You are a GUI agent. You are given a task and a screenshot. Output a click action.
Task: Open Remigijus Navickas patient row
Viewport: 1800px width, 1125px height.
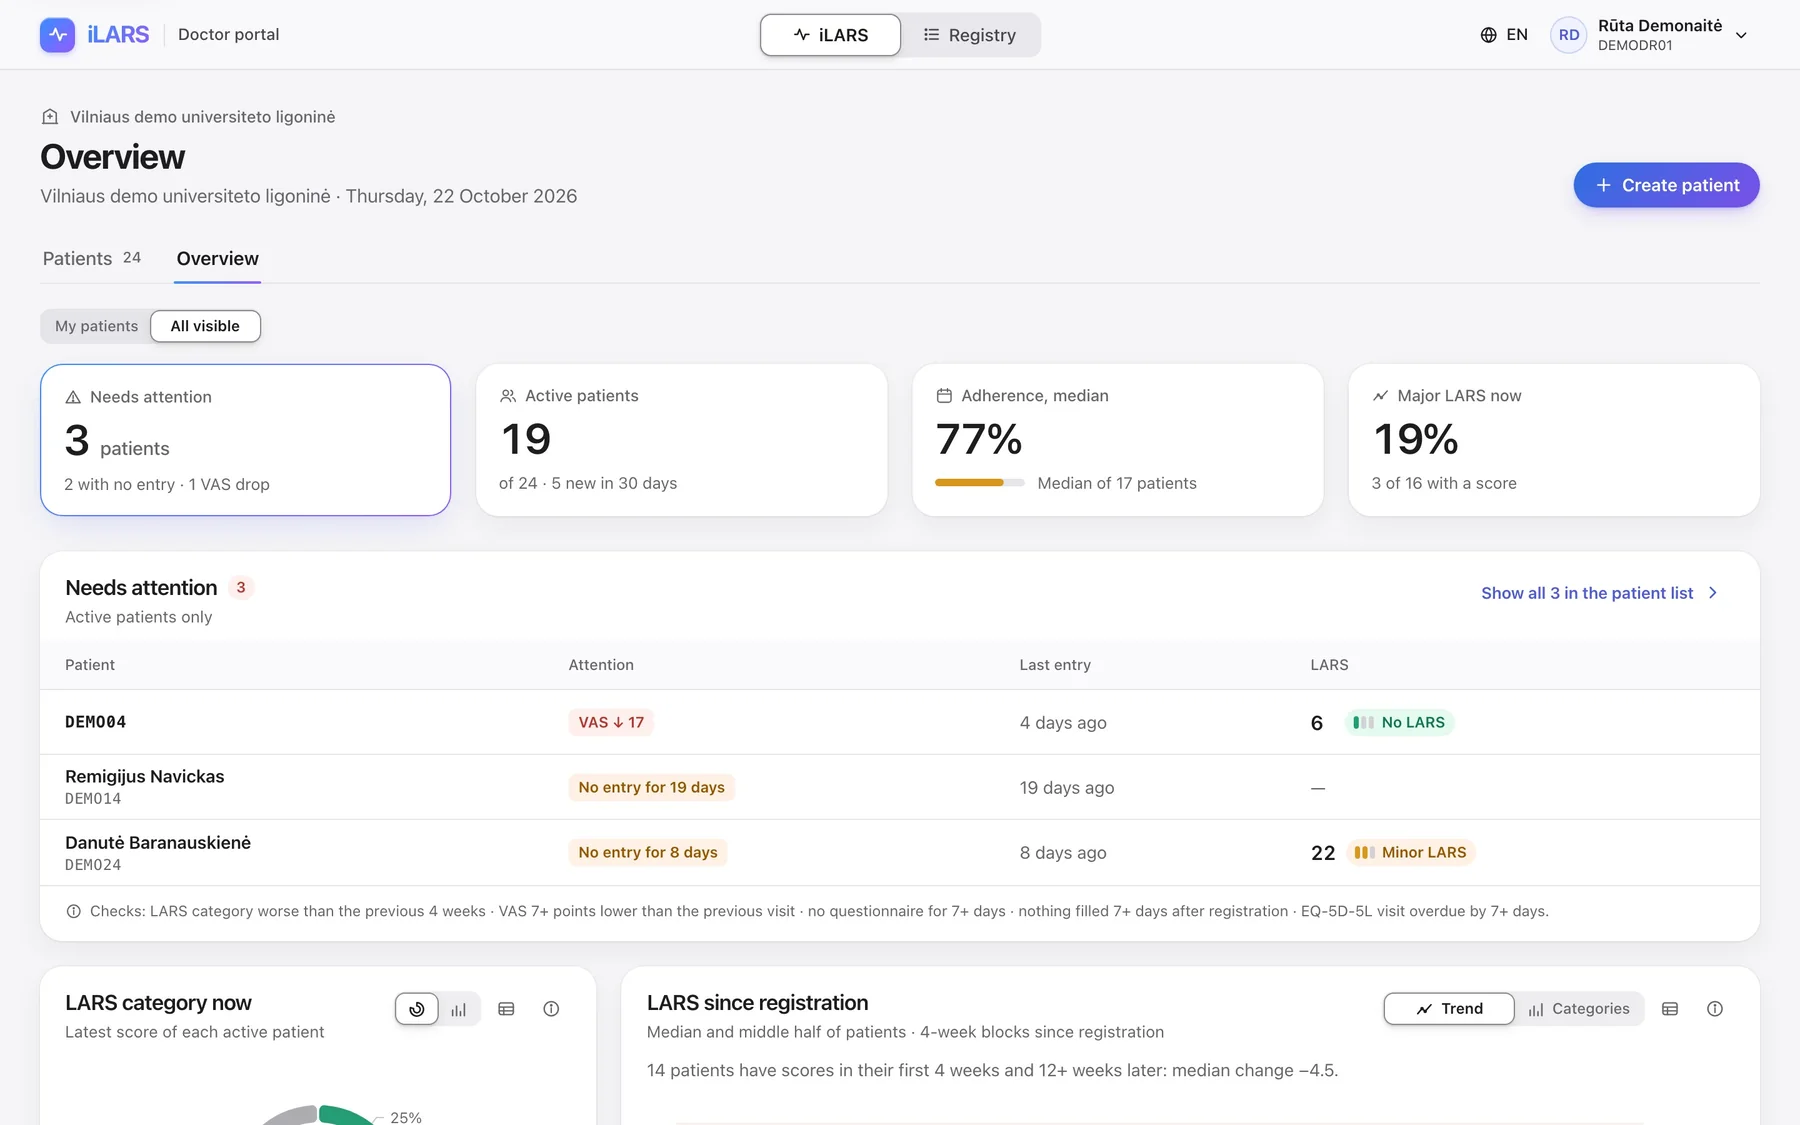pos(900,787)
